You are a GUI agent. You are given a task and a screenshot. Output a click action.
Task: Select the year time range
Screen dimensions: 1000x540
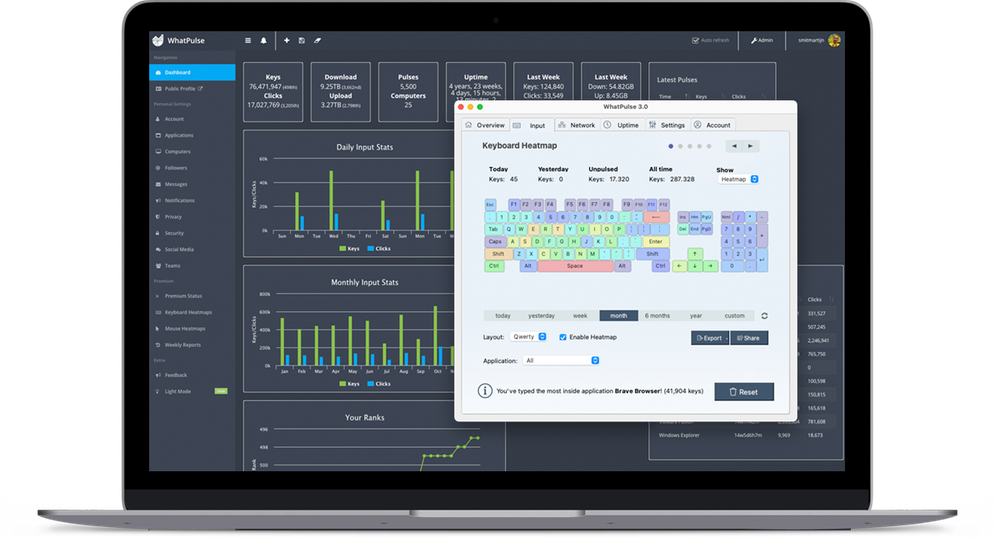tap(696, 316)
